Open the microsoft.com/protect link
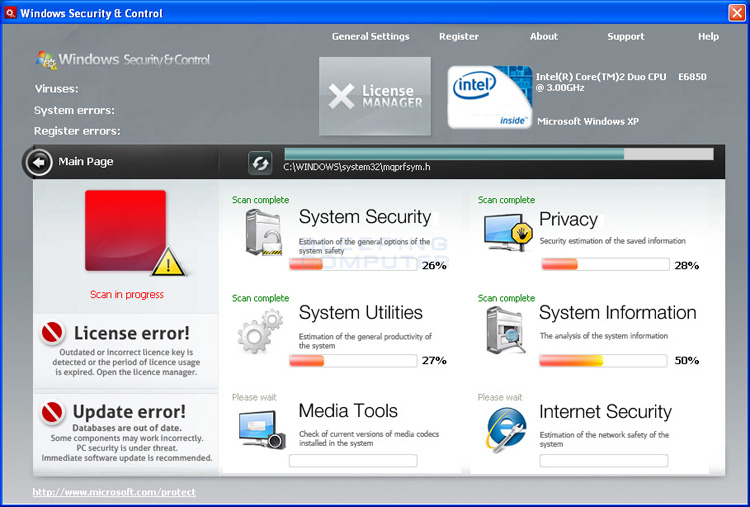The height and width of the screenshot is (507, 750). 114,492
